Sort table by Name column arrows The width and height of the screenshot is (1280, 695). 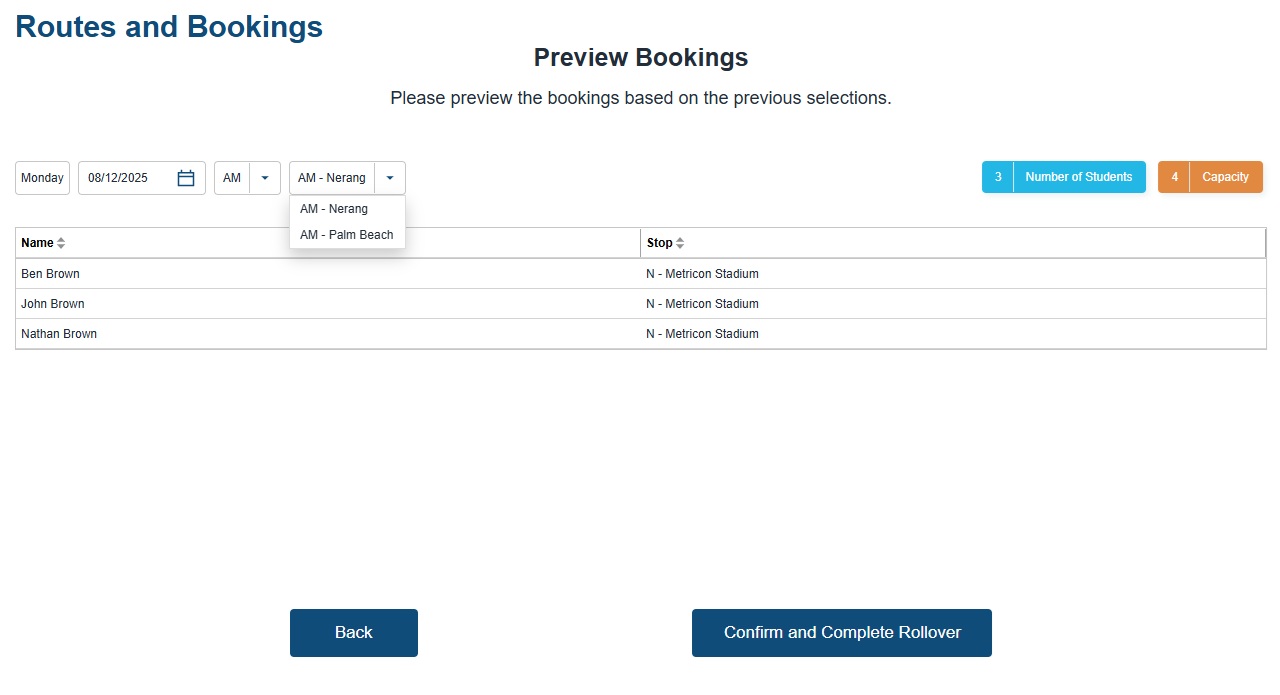coord(61,243)
